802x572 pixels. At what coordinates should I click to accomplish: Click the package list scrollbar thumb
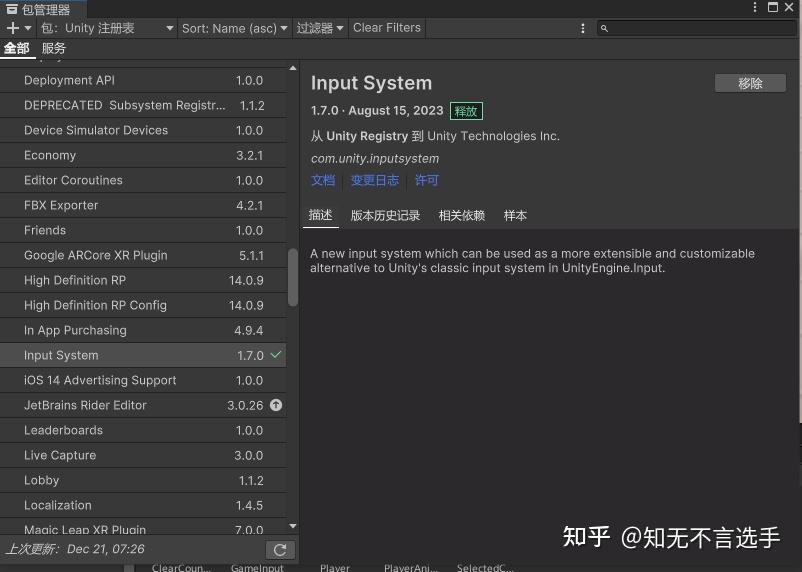293,277
